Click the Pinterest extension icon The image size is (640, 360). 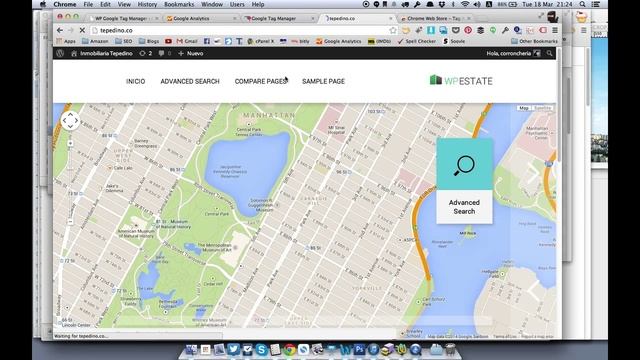pos(468,30)
